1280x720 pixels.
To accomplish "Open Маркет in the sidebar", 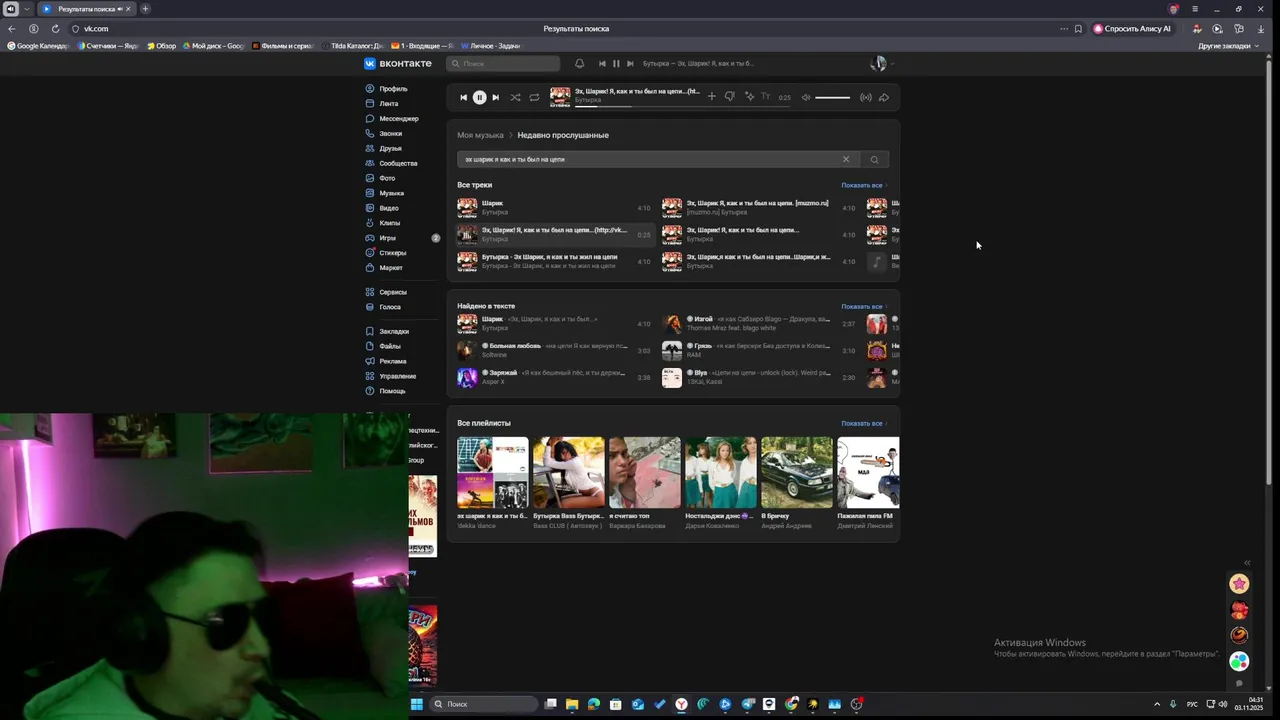I will click(391, 268).
